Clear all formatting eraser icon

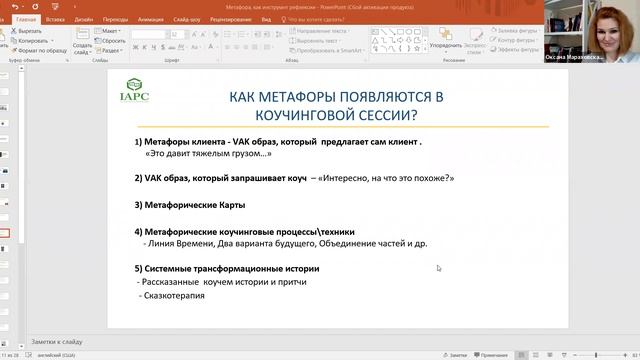[216, 35]
